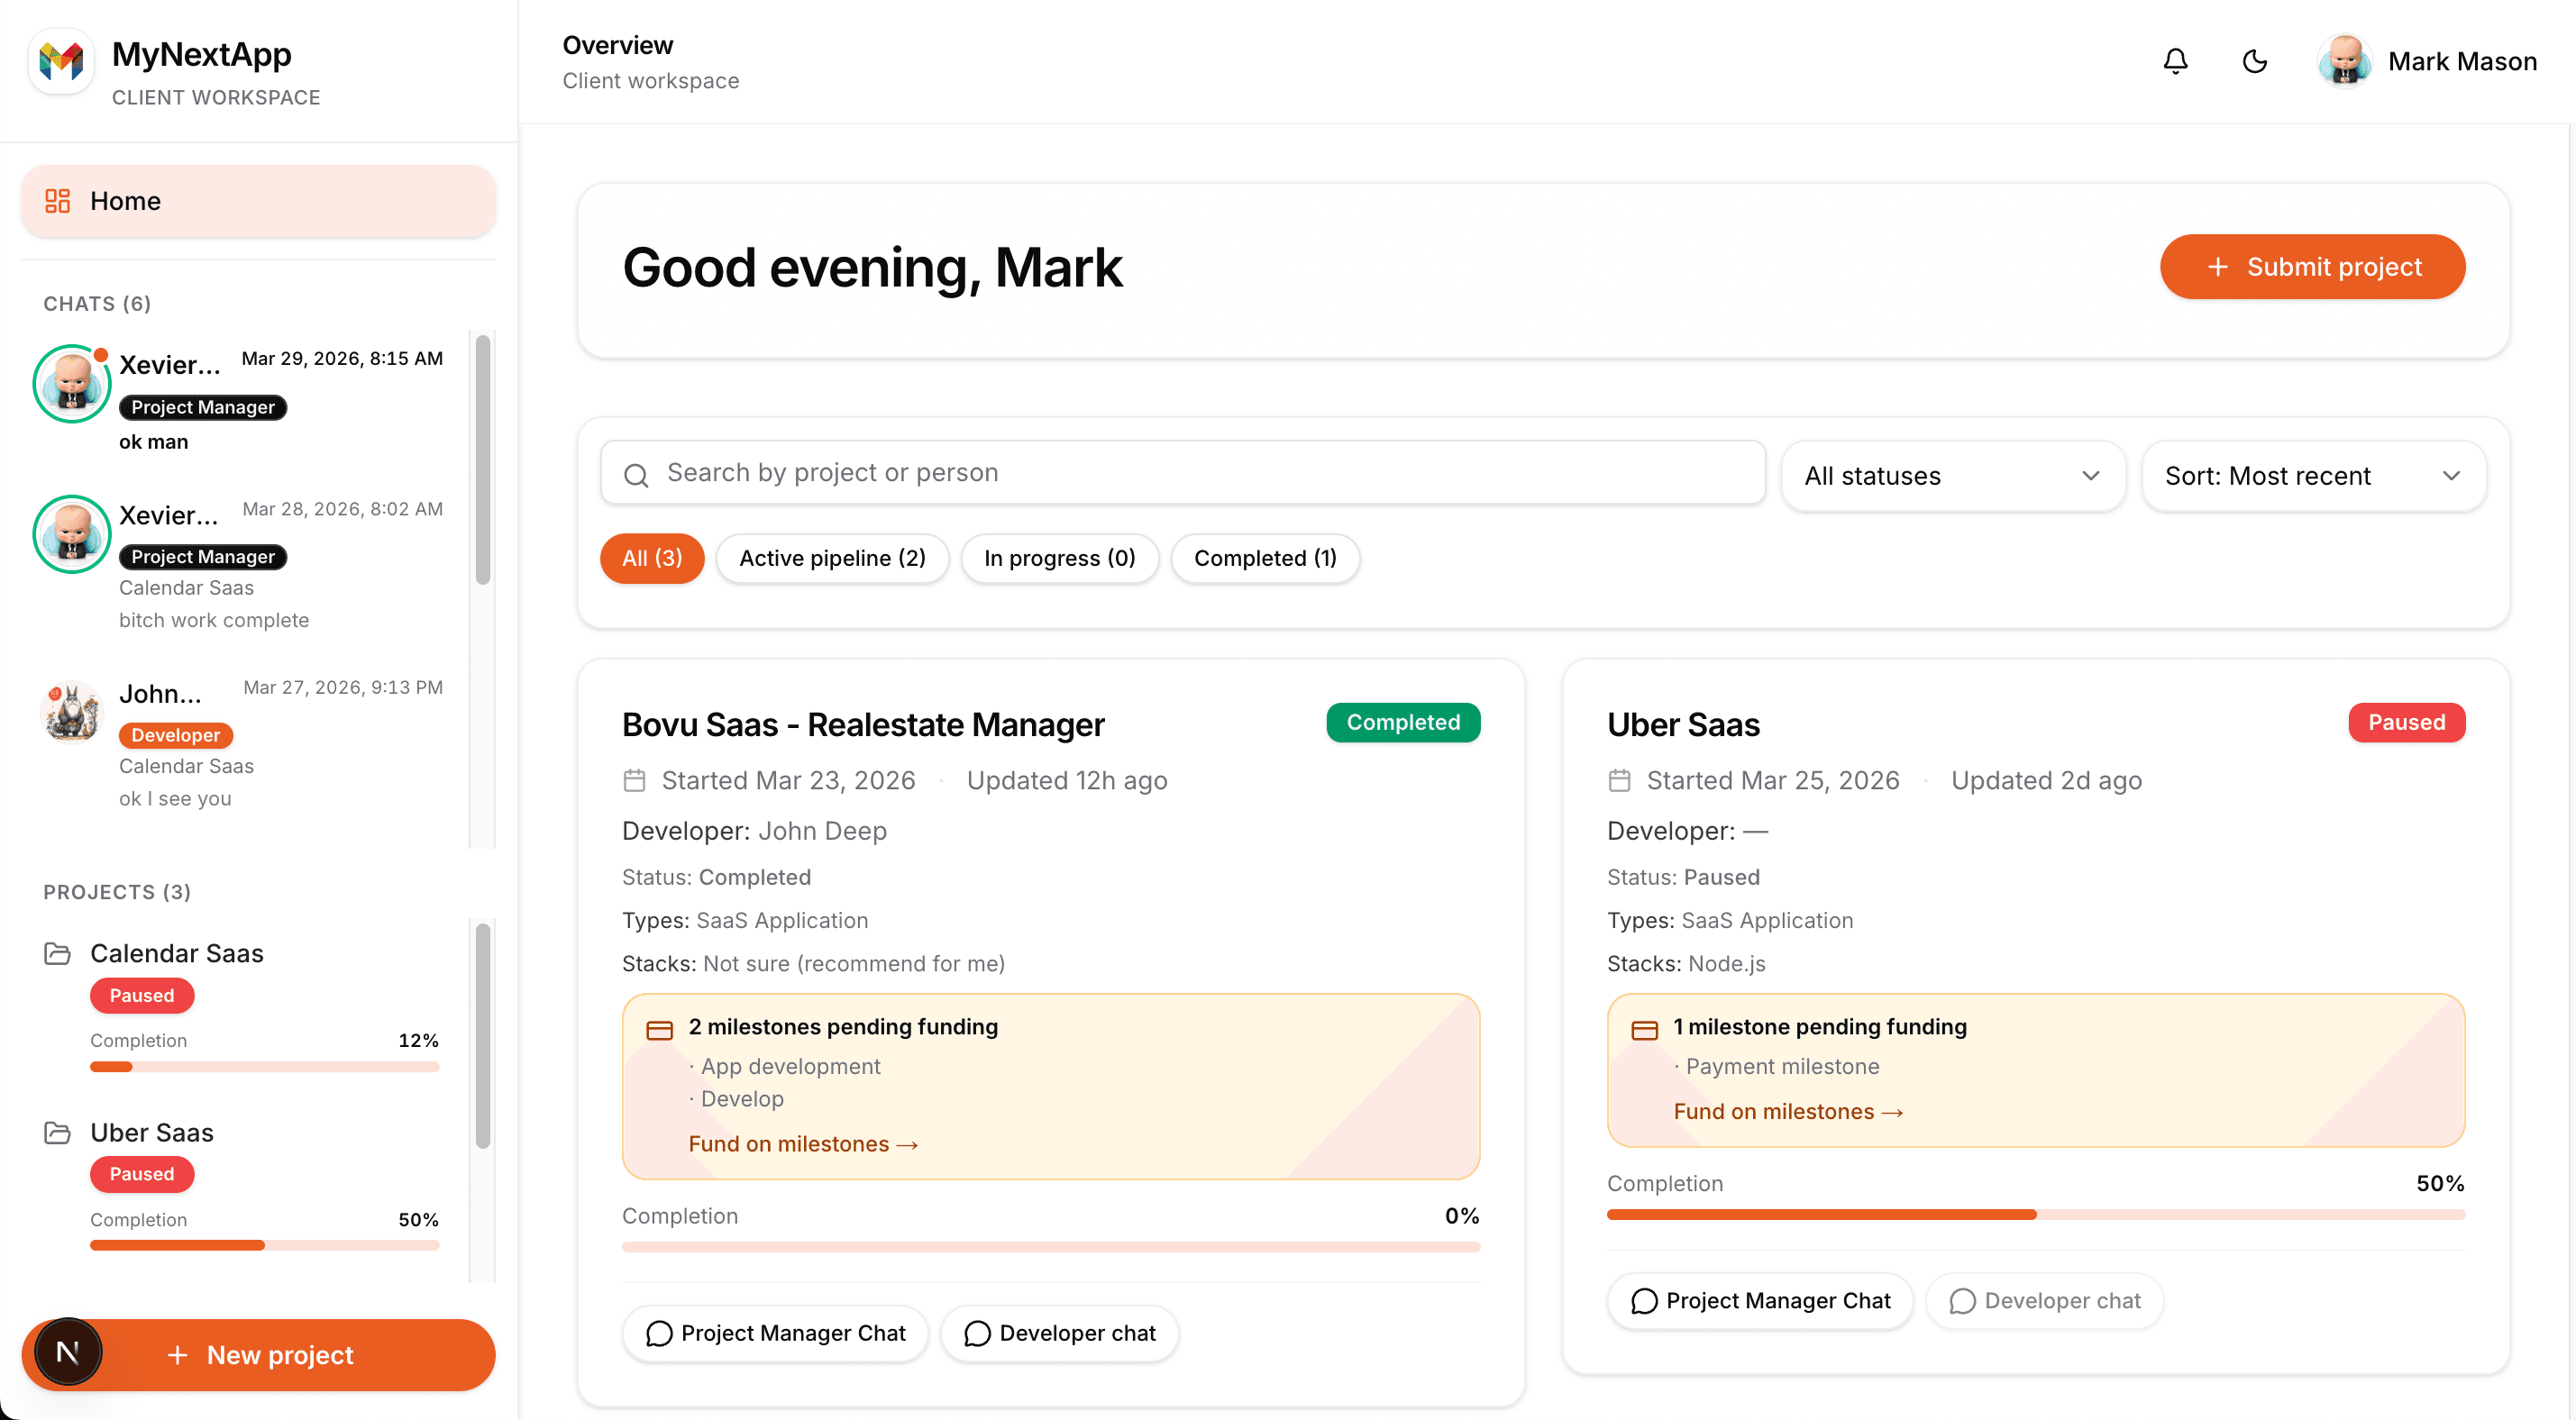Screen dimensions: 2576x1420
Task: Select the In progress (0) filter
Action: tap(1059, 558)
